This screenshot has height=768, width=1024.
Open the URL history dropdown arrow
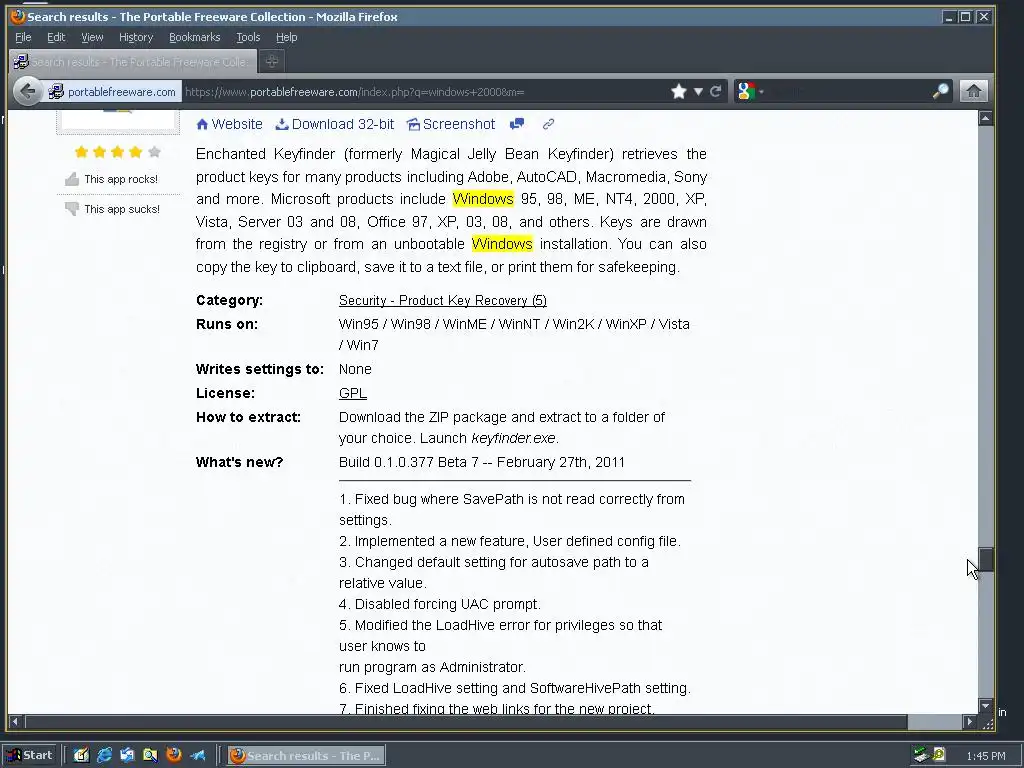click(698, 91)
